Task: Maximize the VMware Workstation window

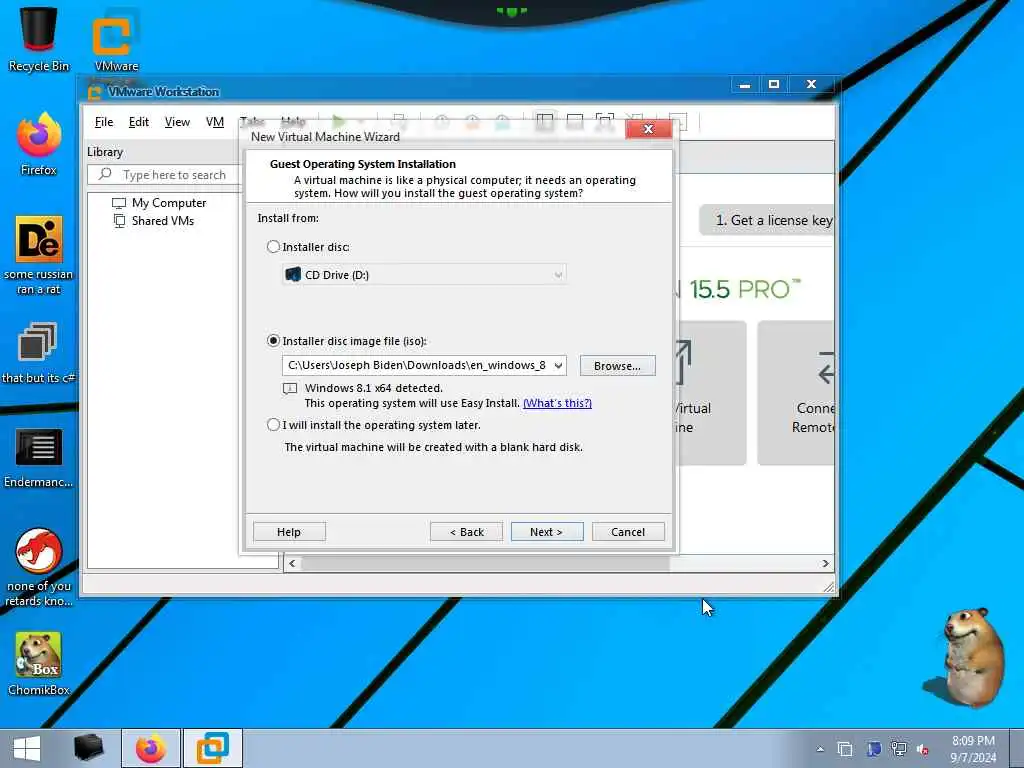Action: (x=774, y=84)
